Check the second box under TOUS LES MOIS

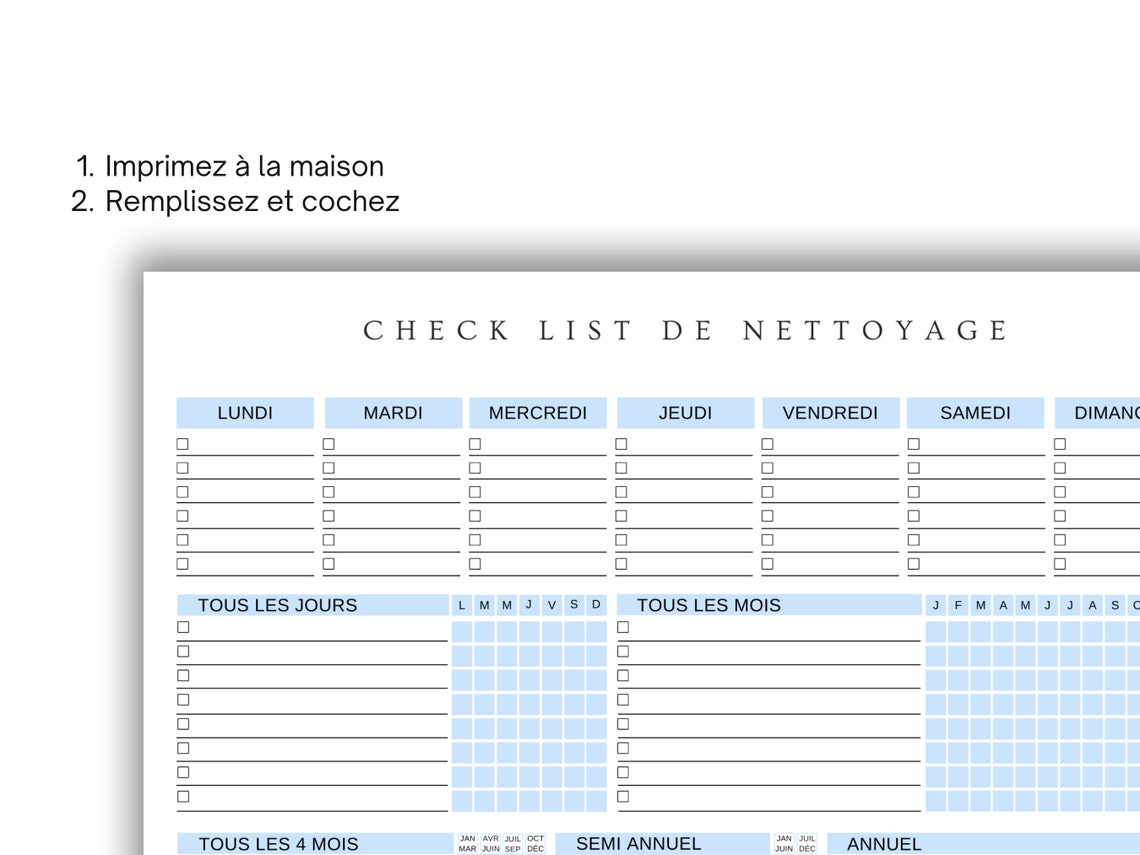click(622, 651)
